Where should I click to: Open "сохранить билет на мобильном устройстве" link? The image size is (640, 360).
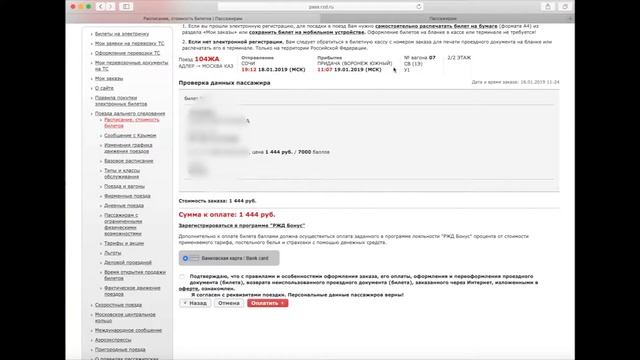pyautogui.click(x=307, y=32)
